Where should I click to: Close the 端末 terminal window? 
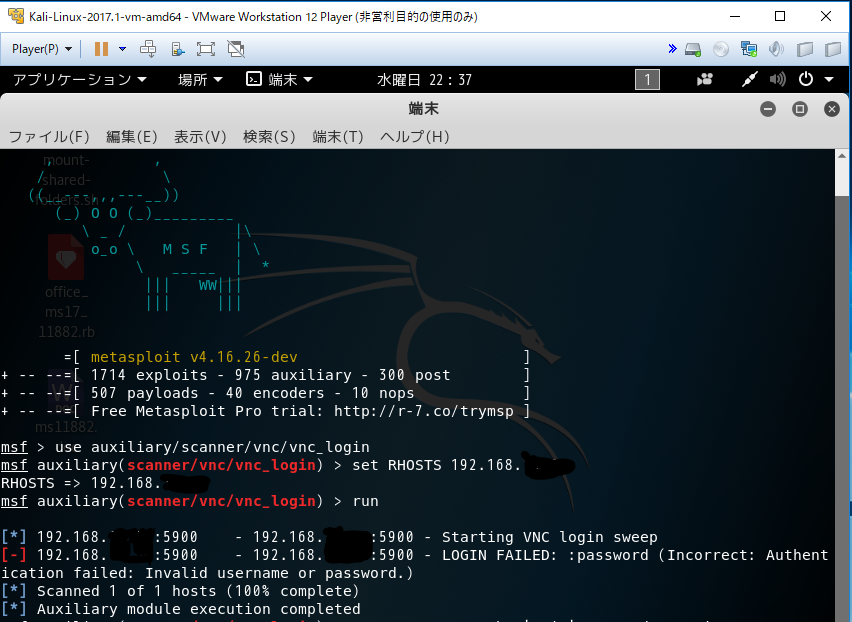click(832, 109)
